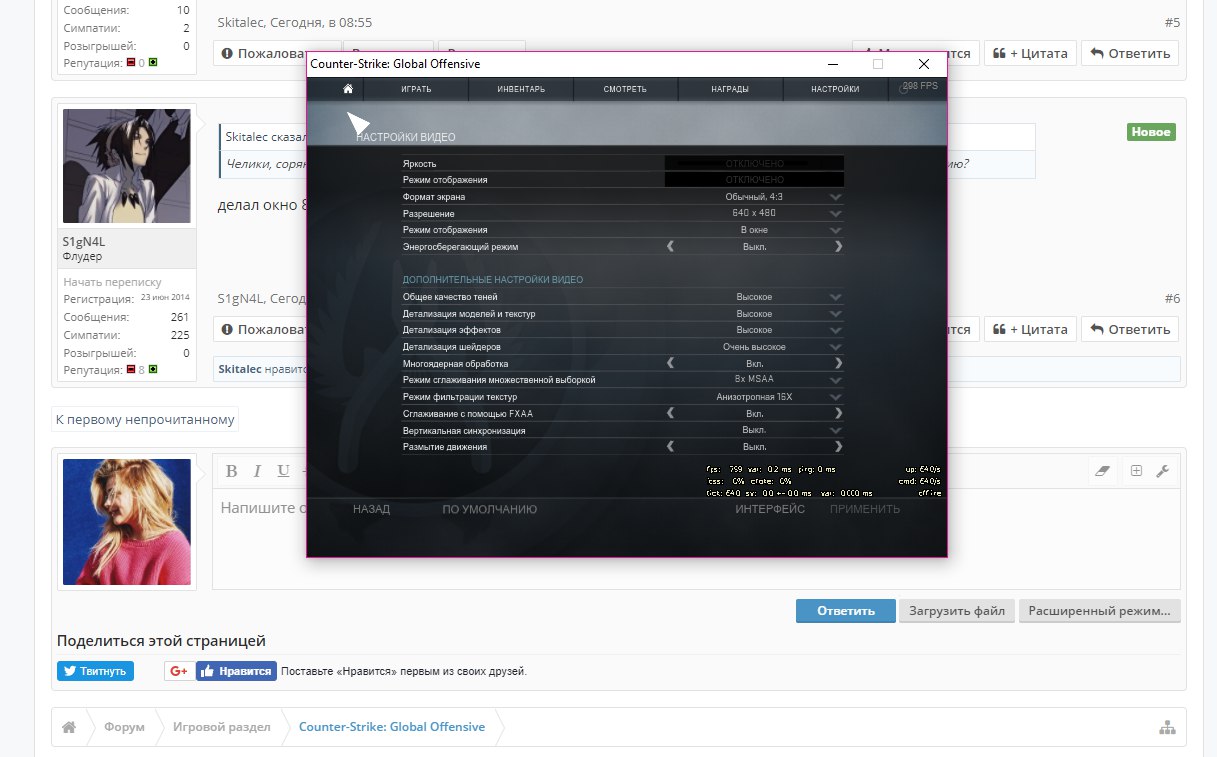Click Загрузить файл button
Image resolution: width=1217 pixels, height=757 pixels.
(x=957, y=611)
